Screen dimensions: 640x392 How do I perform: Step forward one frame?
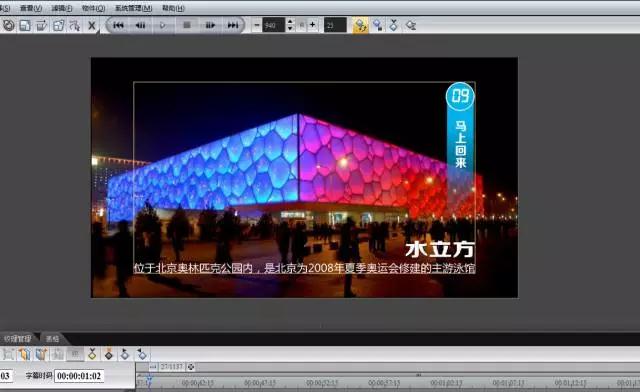(x=210, y=25)
